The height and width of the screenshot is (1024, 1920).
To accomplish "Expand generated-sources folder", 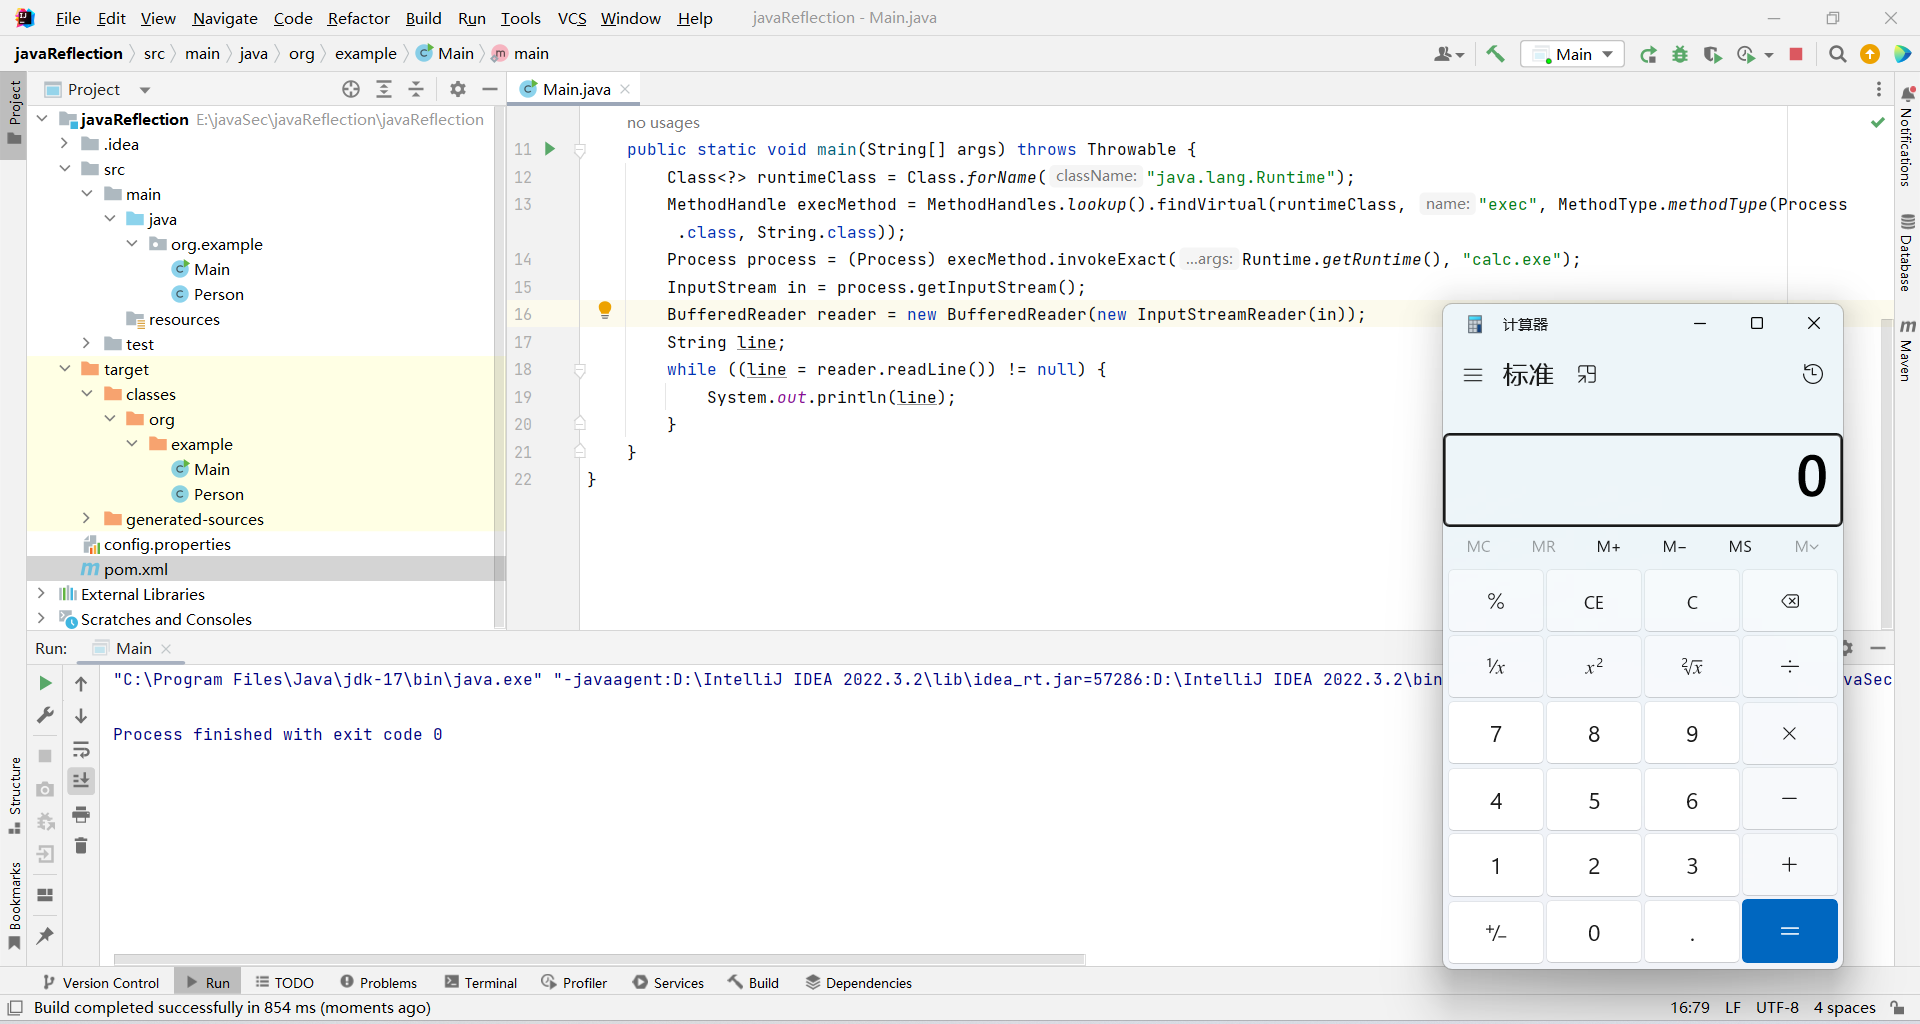I will click(87, 519).
